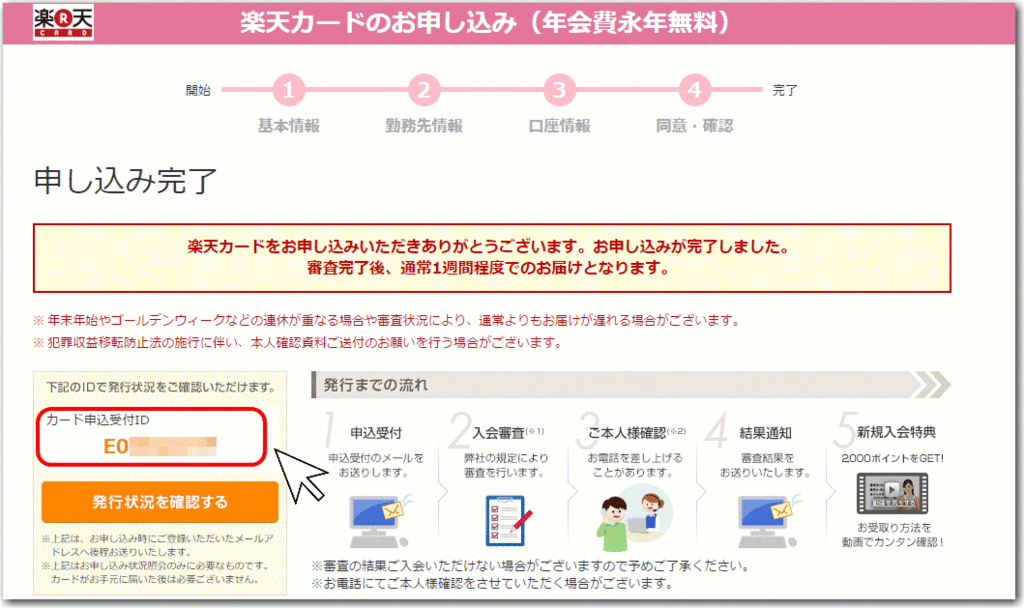Click the 新規入会特典 step title
This screenshot has width=1024, height=608.
coord(896,432)
